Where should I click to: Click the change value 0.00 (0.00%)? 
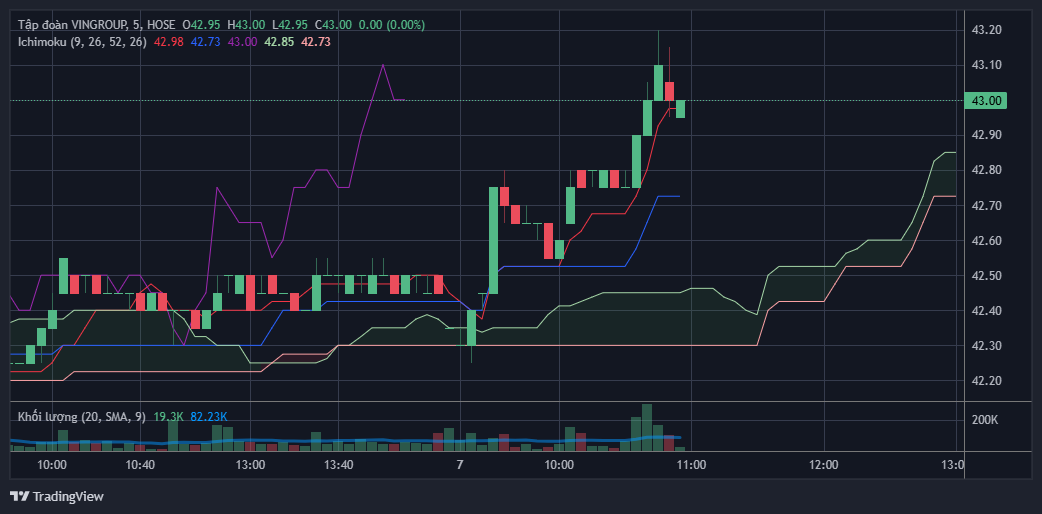point(391,25)
